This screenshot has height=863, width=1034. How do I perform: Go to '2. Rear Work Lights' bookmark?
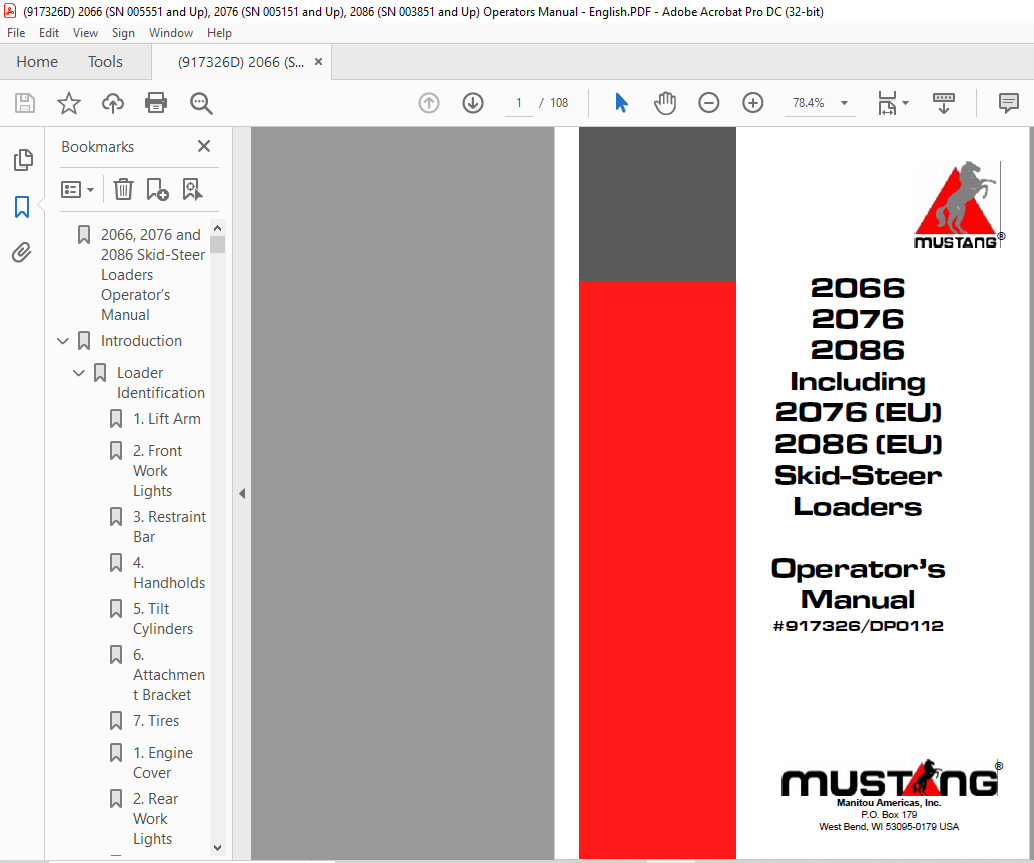pos(156,819)
